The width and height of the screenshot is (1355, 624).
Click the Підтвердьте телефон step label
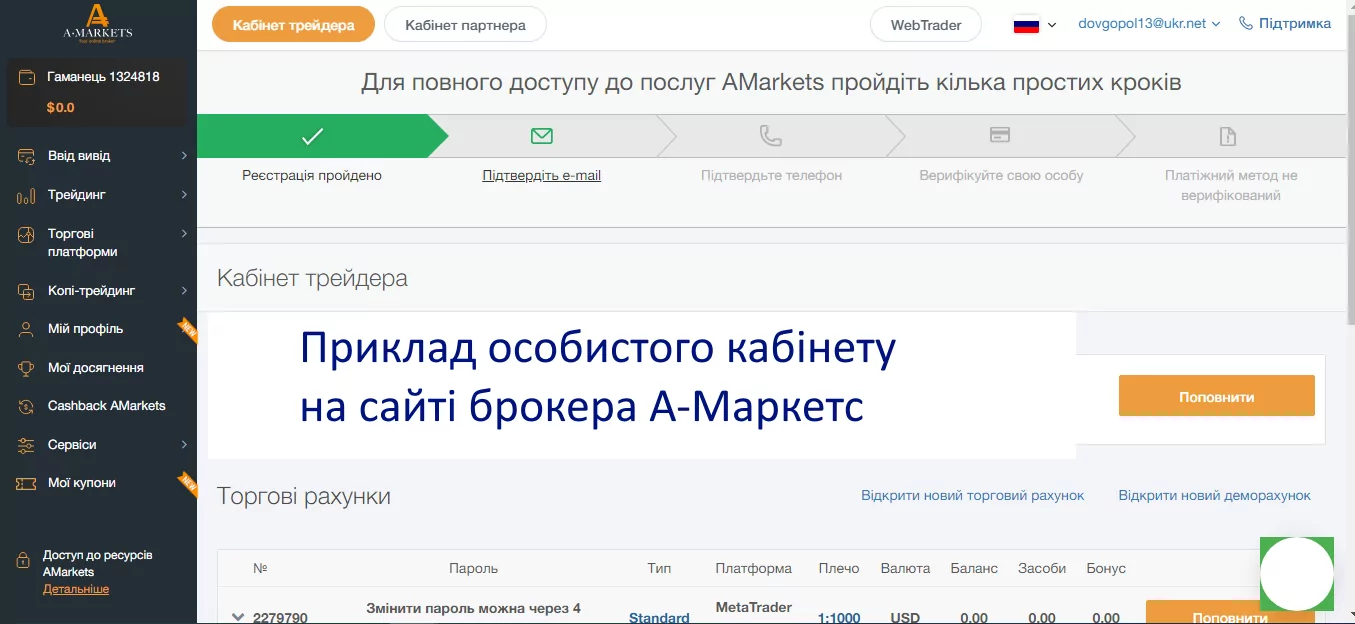pos(772,175)
